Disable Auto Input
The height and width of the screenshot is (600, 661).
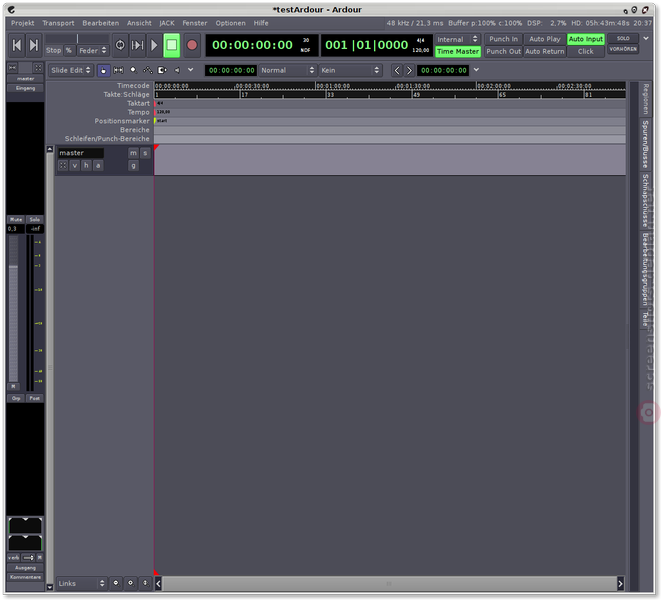pyautogui.click(x=586, y=39)
